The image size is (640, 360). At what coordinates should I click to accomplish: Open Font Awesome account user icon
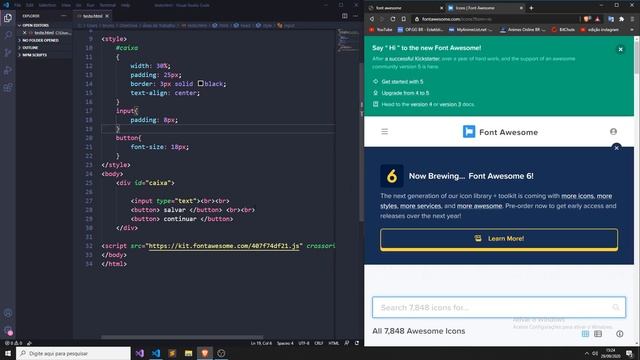pos(613,131)
